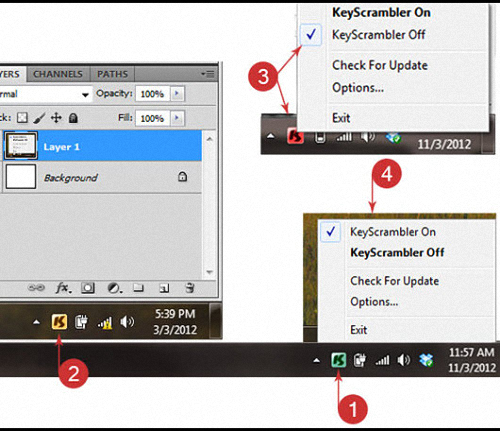The image size is (500, 431).
Task: Click the link layers chain icon
Action: pos(36,287)
